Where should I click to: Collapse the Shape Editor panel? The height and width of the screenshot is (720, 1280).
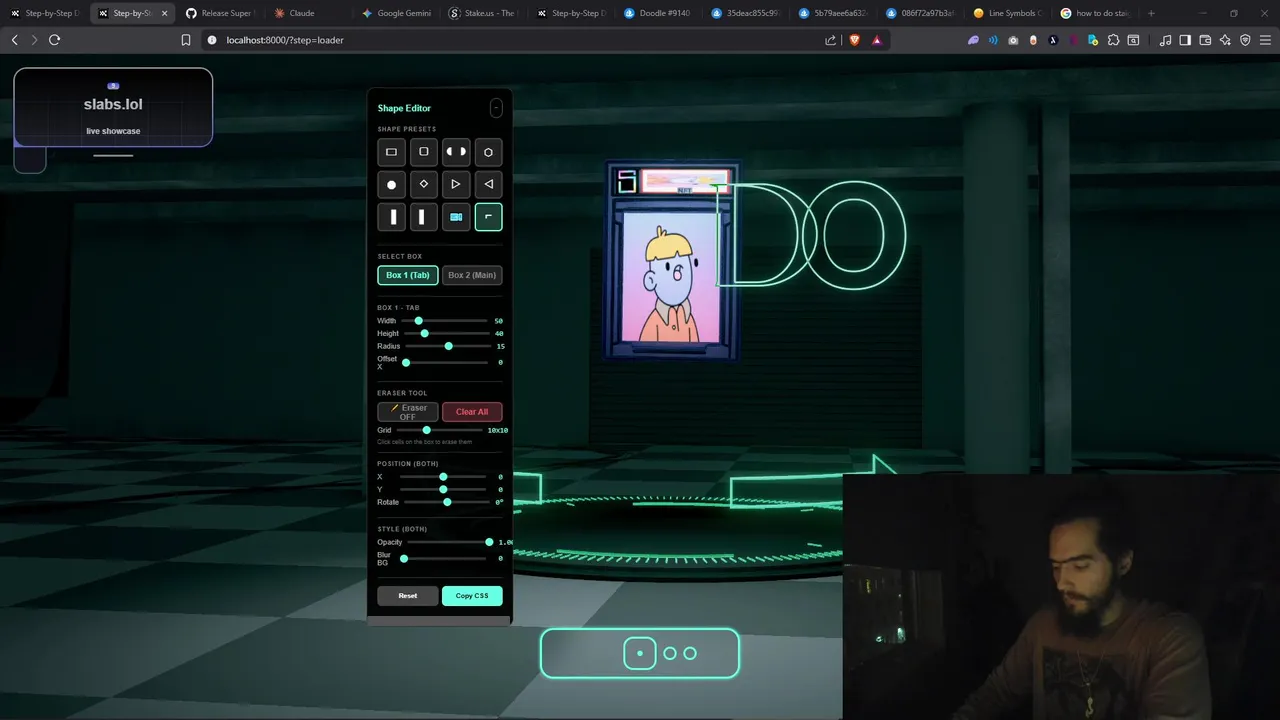(496, 108)
